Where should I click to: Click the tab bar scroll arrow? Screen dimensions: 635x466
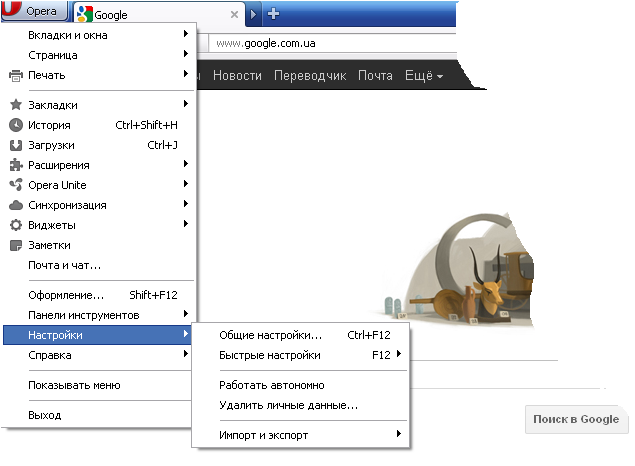pos(254,15)
